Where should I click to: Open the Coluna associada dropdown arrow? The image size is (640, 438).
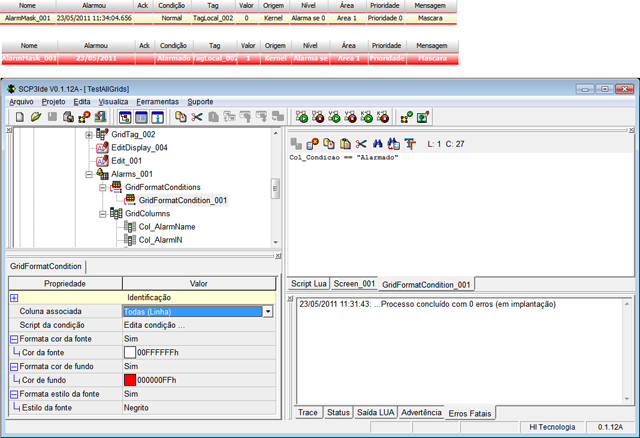[x=268, y=311]
